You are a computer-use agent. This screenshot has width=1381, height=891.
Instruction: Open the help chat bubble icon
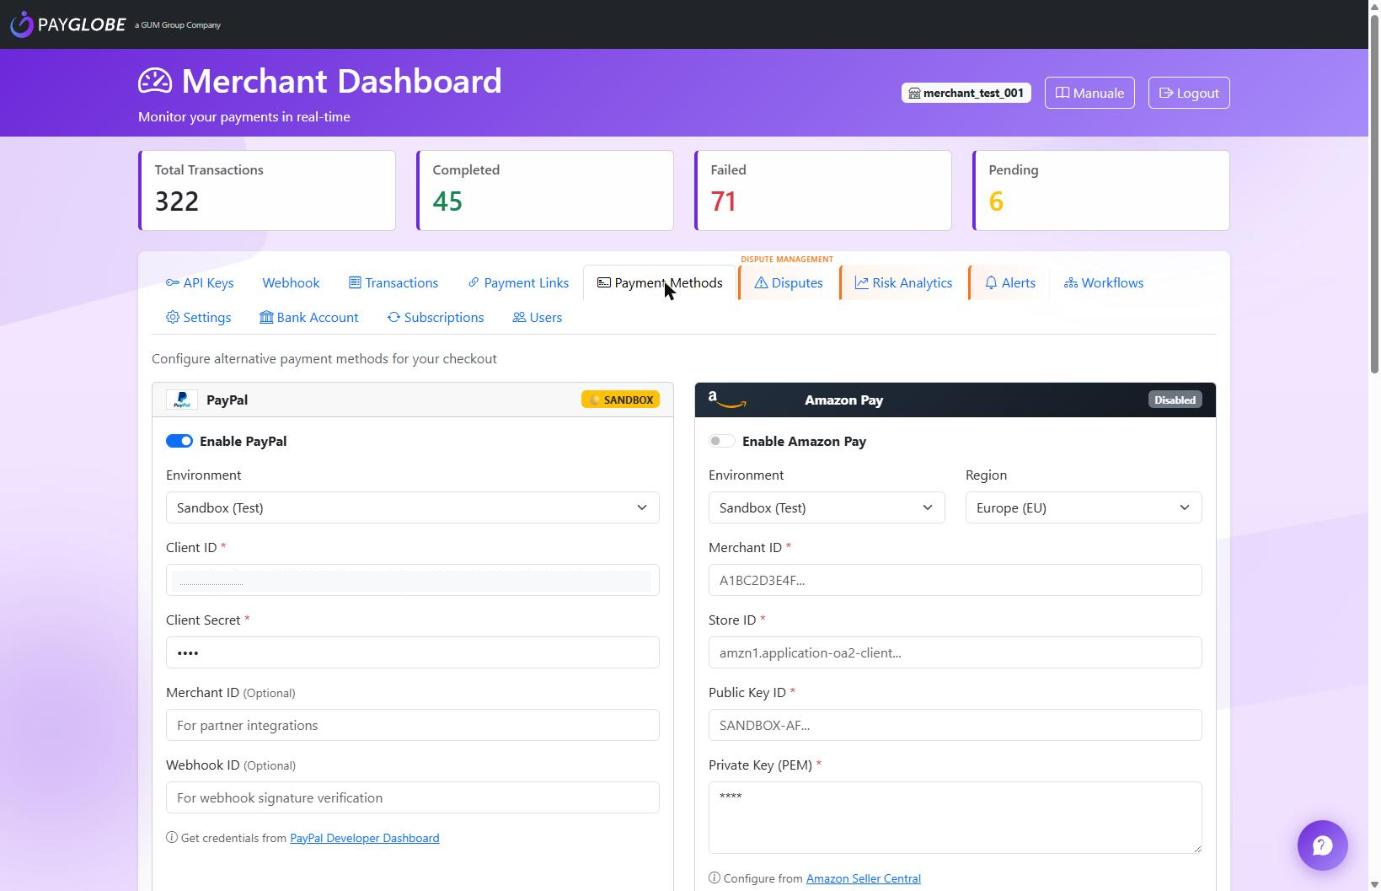tap(1322, 845)
